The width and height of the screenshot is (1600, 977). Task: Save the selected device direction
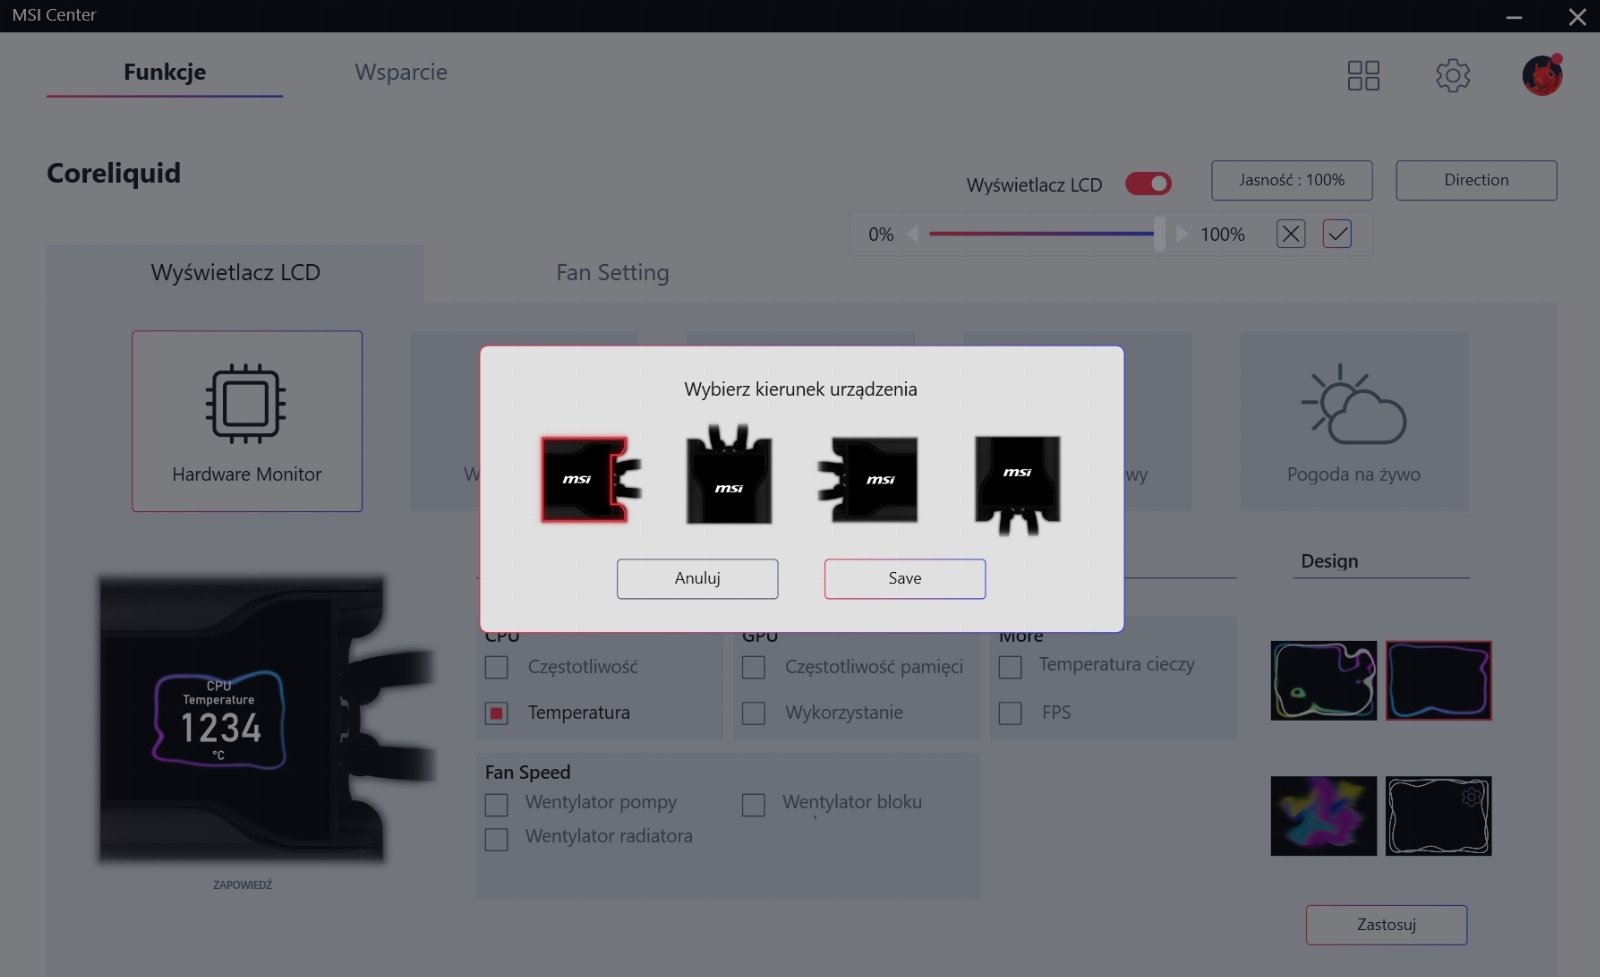905,578
